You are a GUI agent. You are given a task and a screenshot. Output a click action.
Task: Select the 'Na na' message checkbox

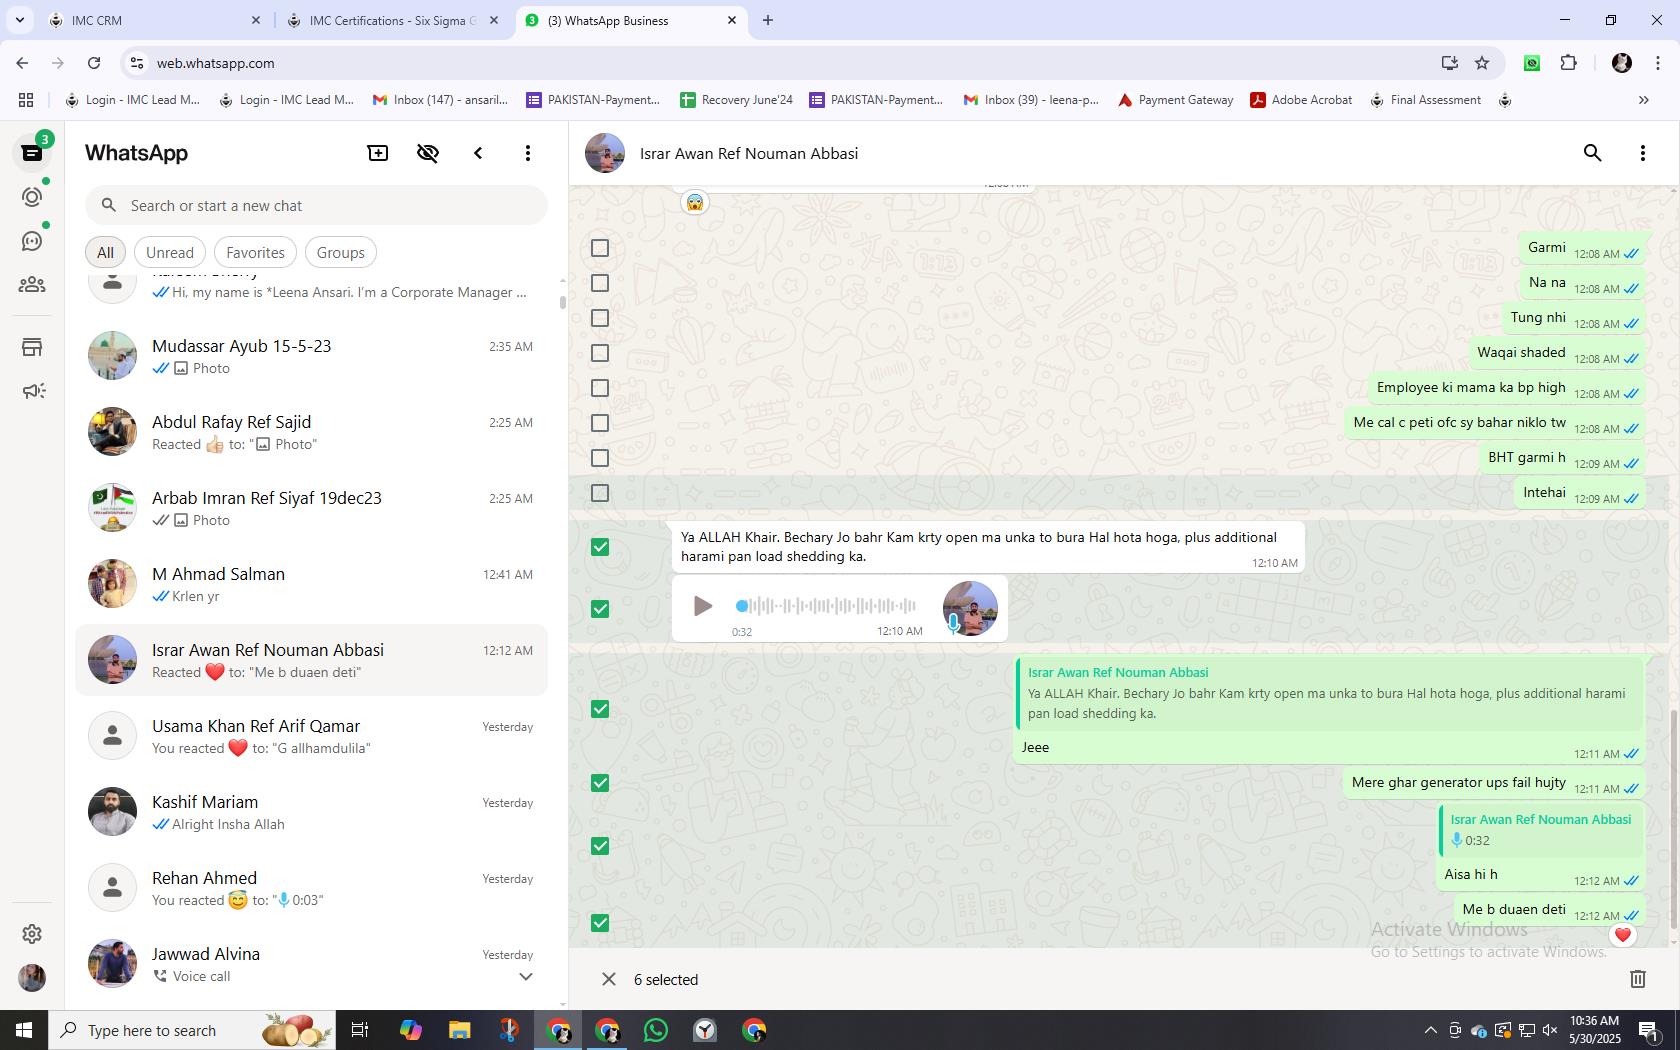coord(600,283)
